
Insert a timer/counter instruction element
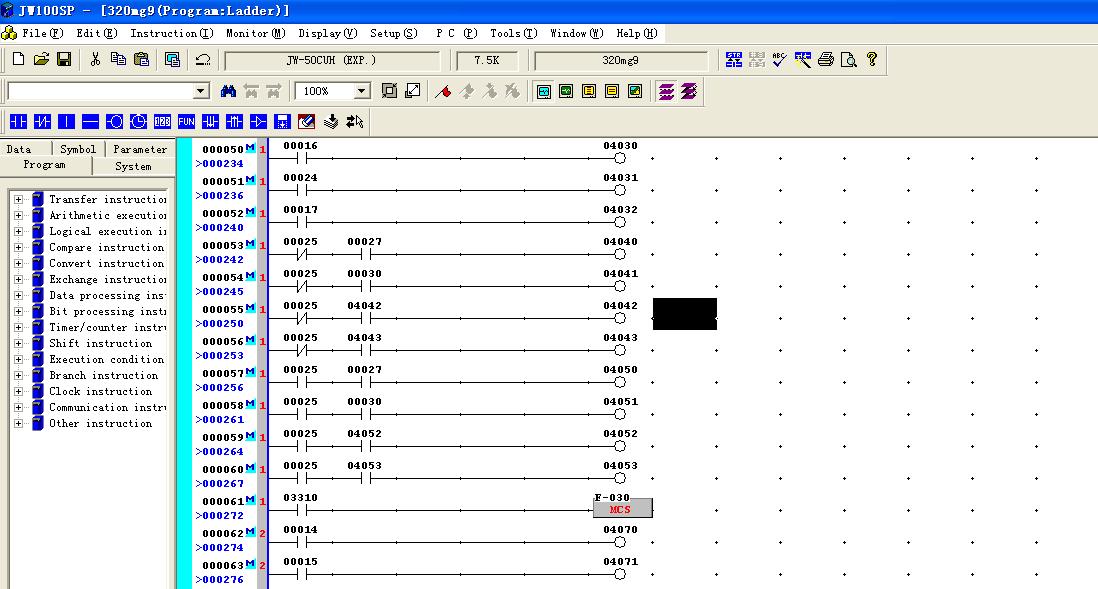138,122
